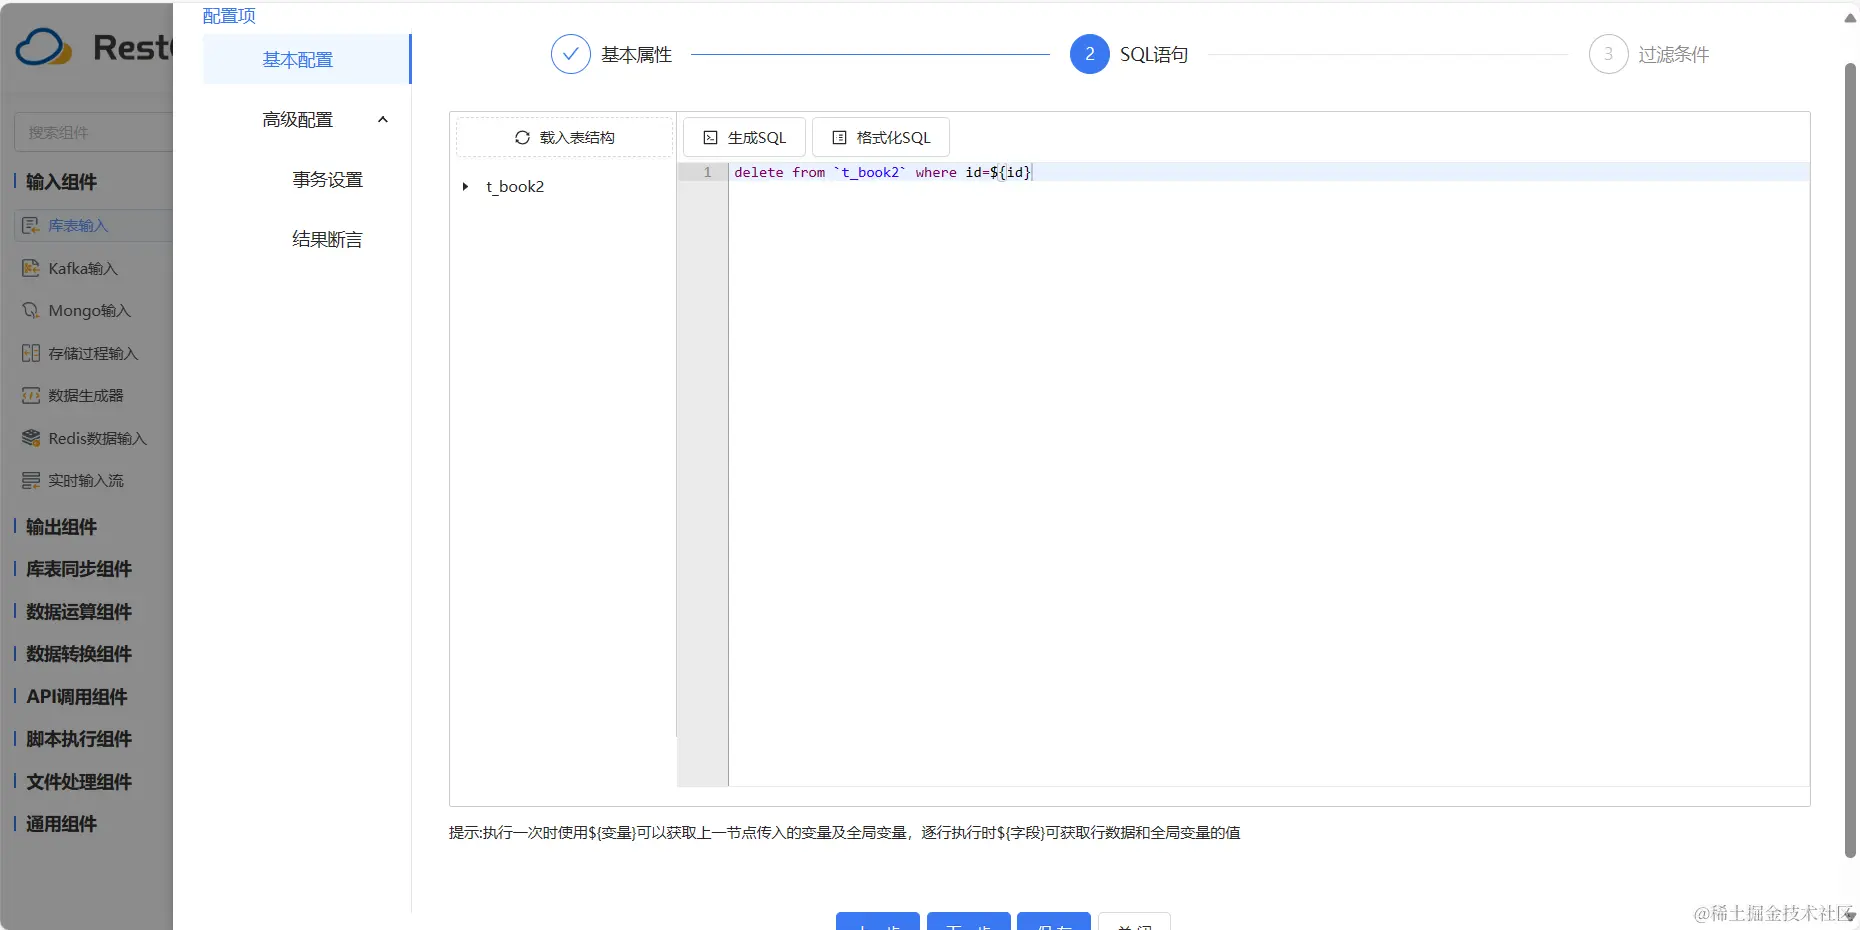The image size is (1860, 930).
Task: Open the API调用组件 category
Action: coord(76,697)
